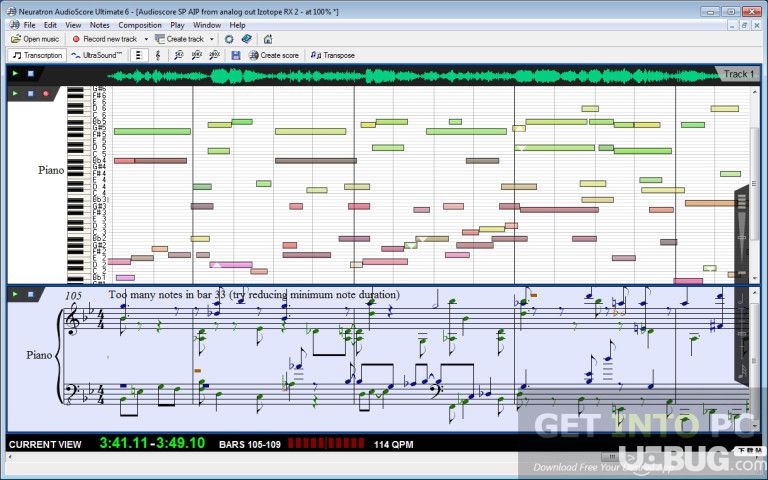Click the blue floppy disk save icon
The height and width of the screenshot is (480, 768).
[236, 55]
